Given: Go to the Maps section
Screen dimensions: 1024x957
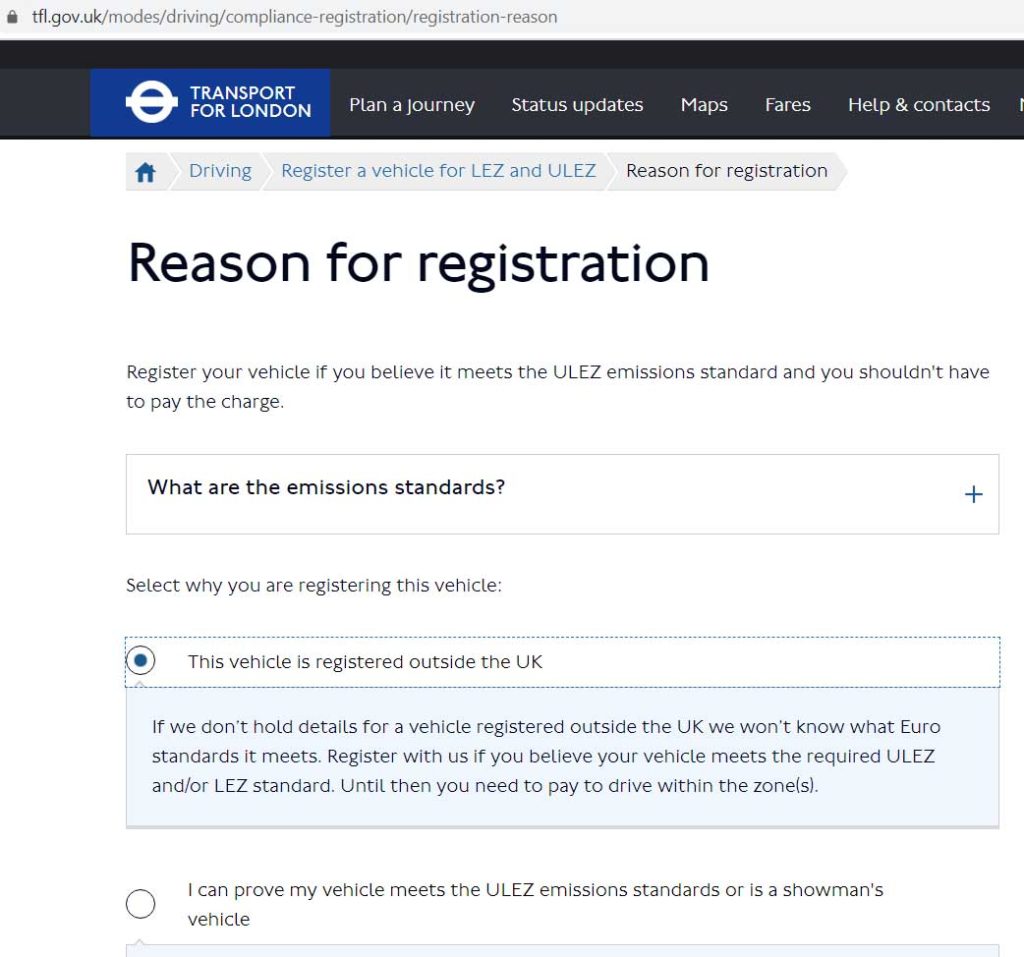Looking at the screenshot, I should 704,105.
